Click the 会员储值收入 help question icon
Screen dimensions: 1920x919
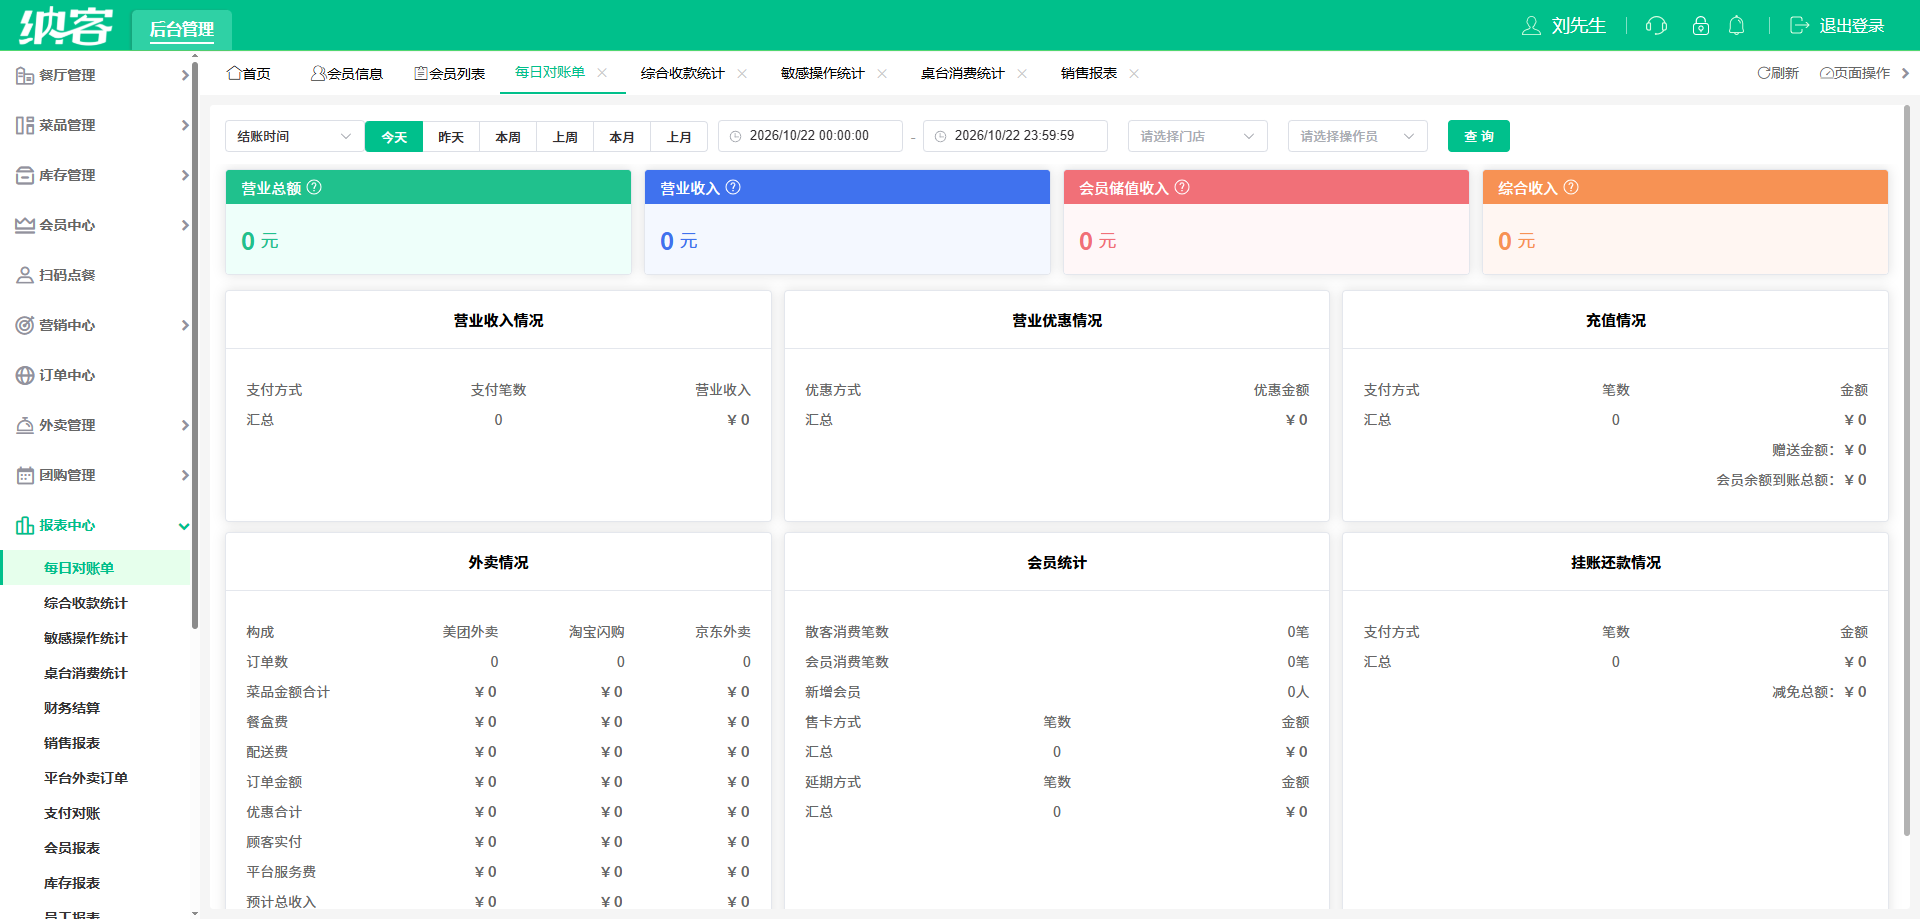click(1182, 187)
